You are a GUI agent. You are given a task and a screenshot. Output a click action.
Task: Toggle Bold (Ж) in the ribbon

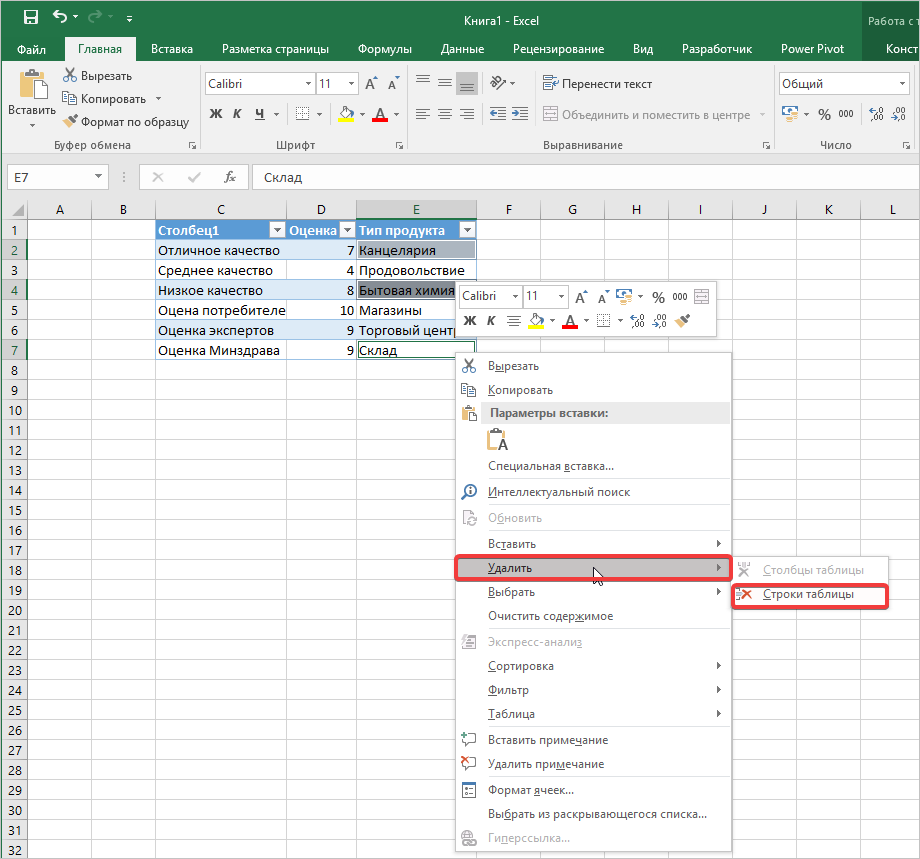tap(215, 114)
